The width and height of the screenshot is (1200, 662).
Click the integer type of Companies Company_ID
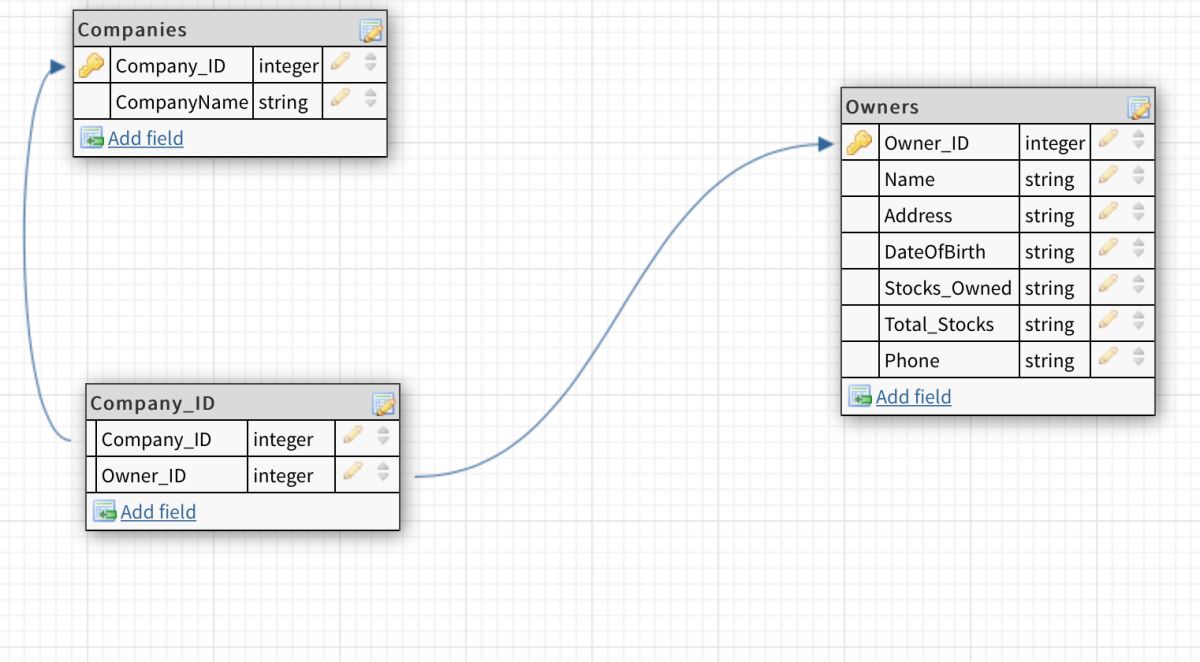[x=288, y=67]
